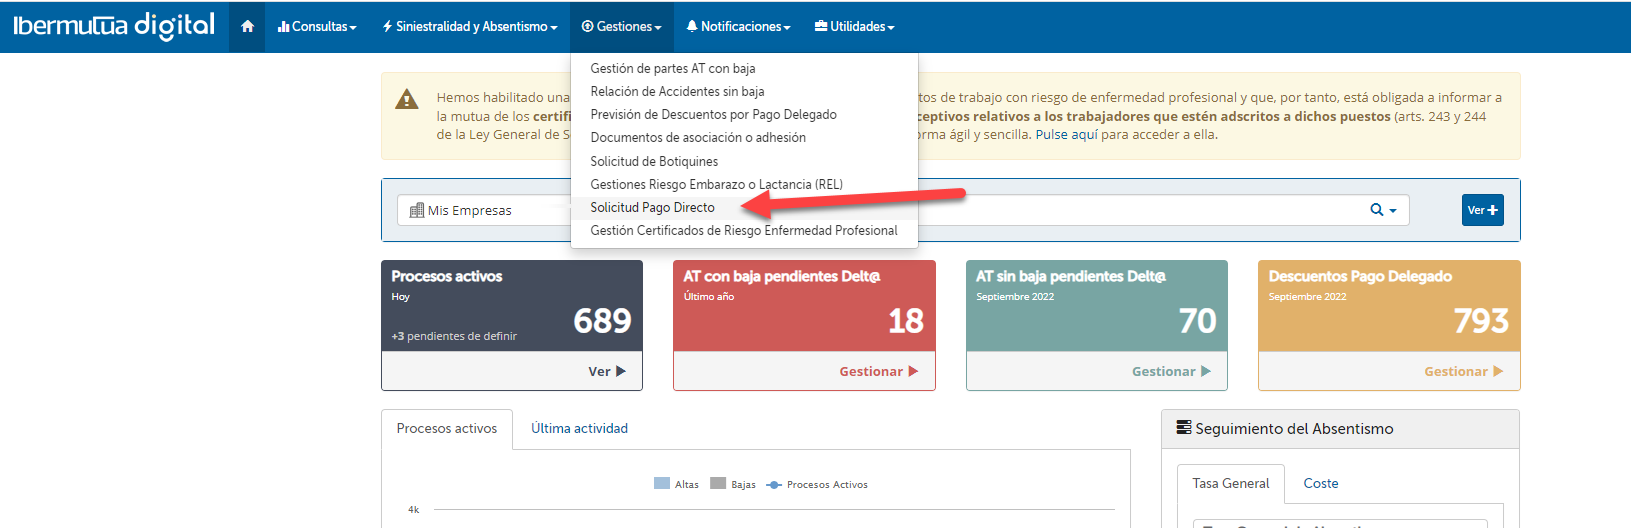Image resolution: width=1631 pixels, height=528 pixels.
Task: Click the Ver plus button
Action: point(1482,210)
